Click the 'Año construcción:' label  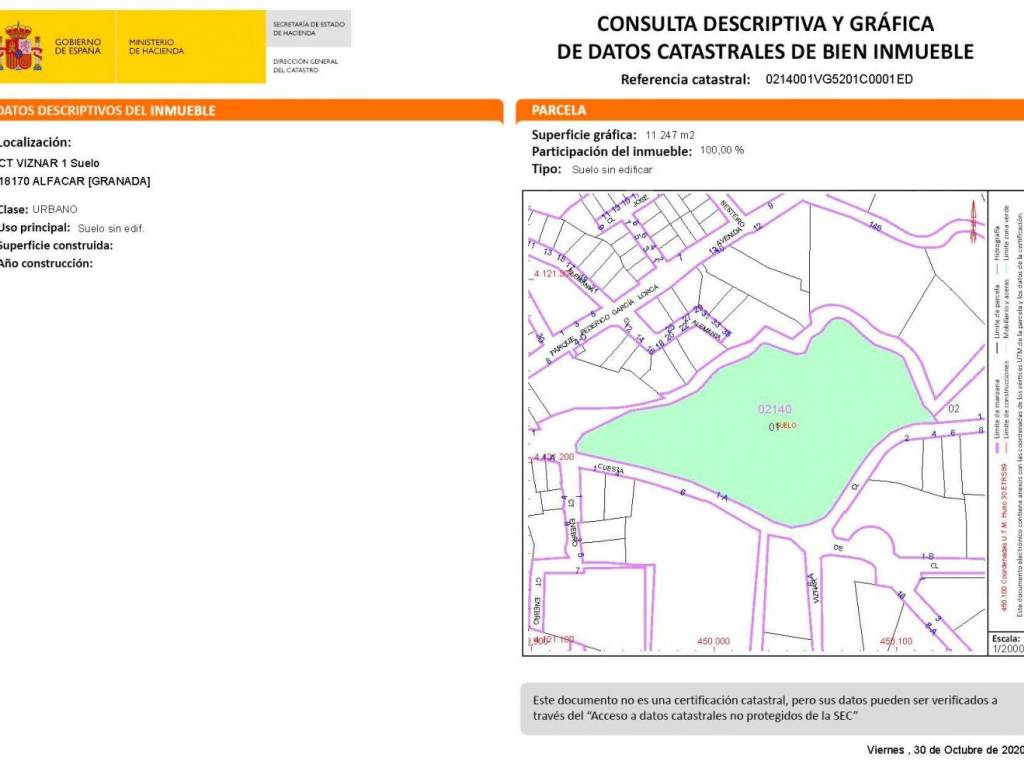pyautogui.click(x=46, y=263)
